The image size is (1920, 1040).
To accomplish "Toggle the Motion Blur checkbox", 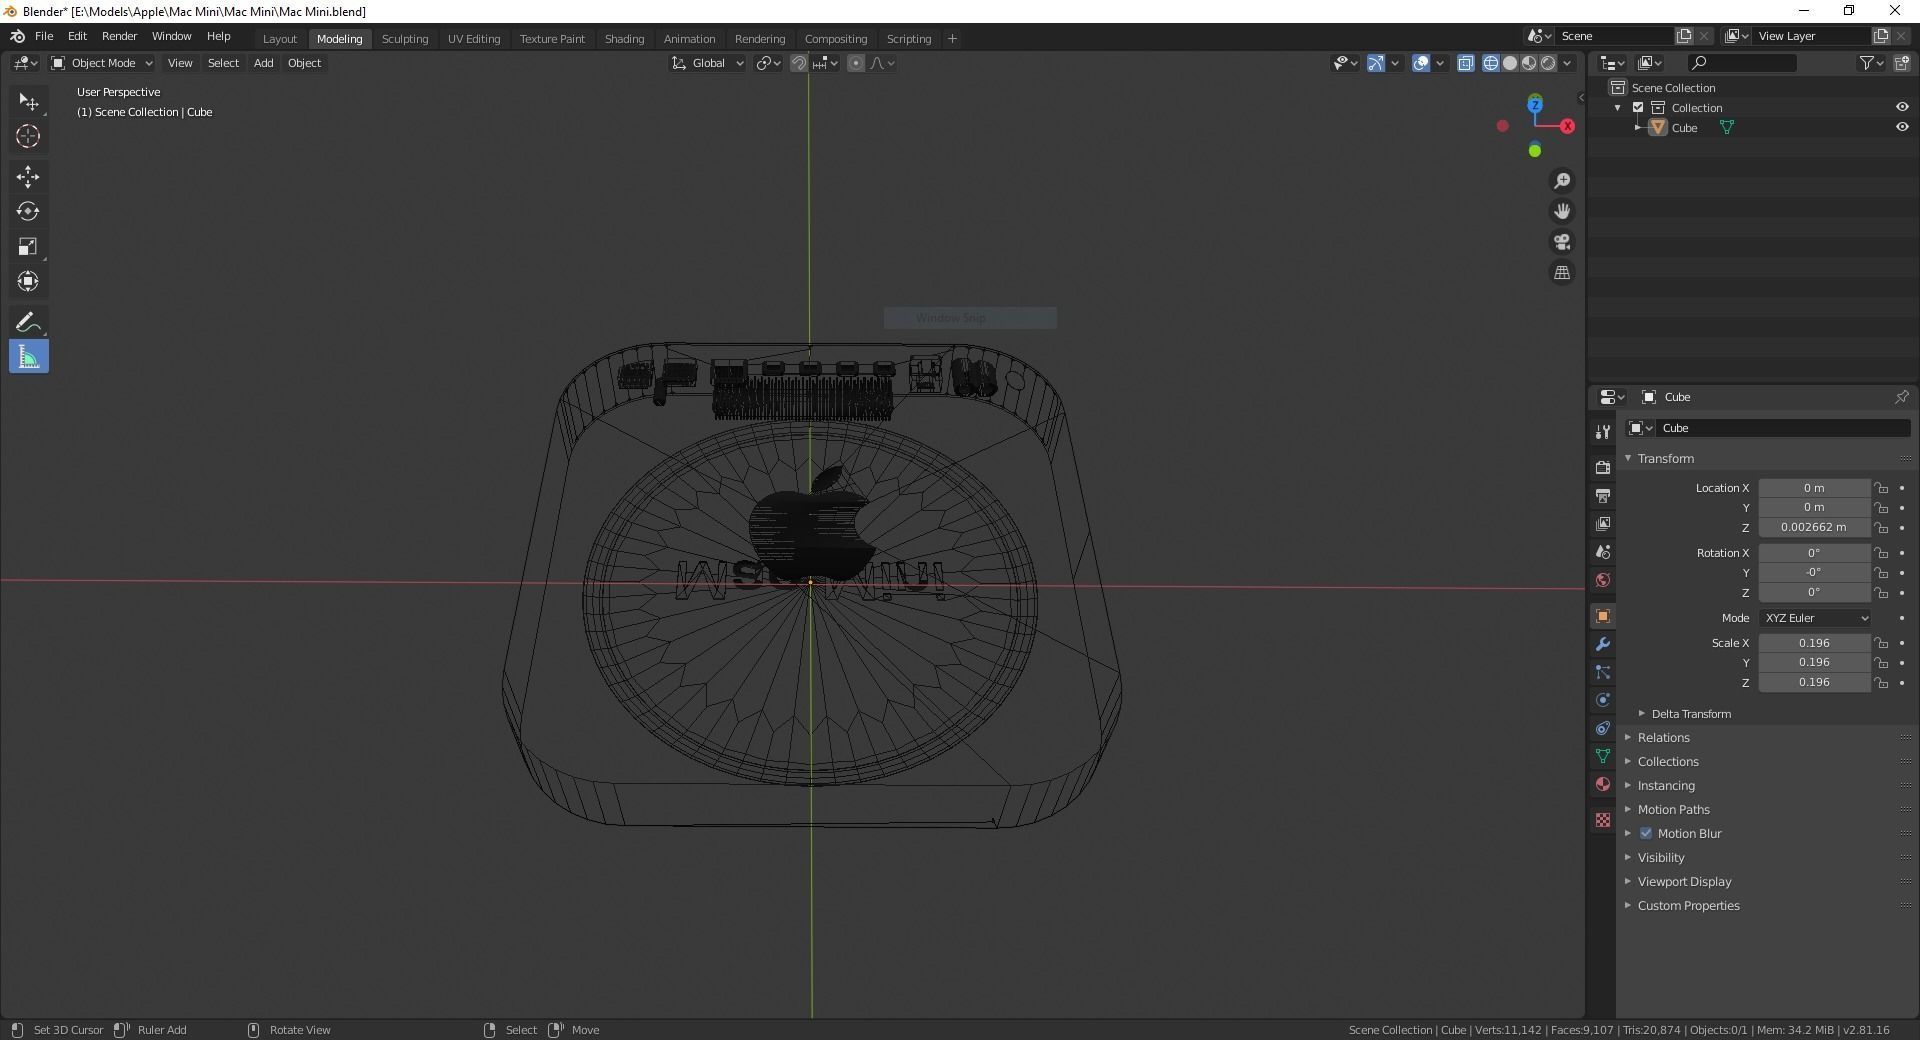I will [1646, 833].
